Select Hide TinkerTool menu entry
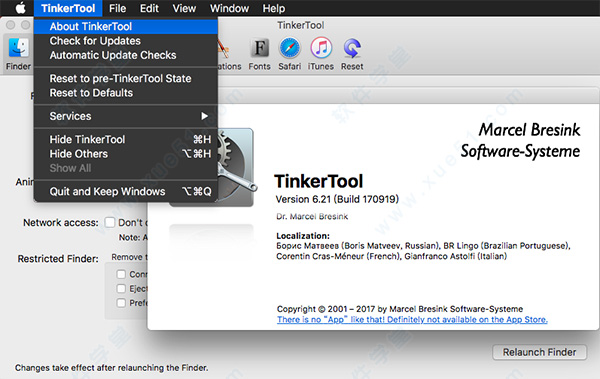Screen dimensions: 600x379 tap(126, 139)
